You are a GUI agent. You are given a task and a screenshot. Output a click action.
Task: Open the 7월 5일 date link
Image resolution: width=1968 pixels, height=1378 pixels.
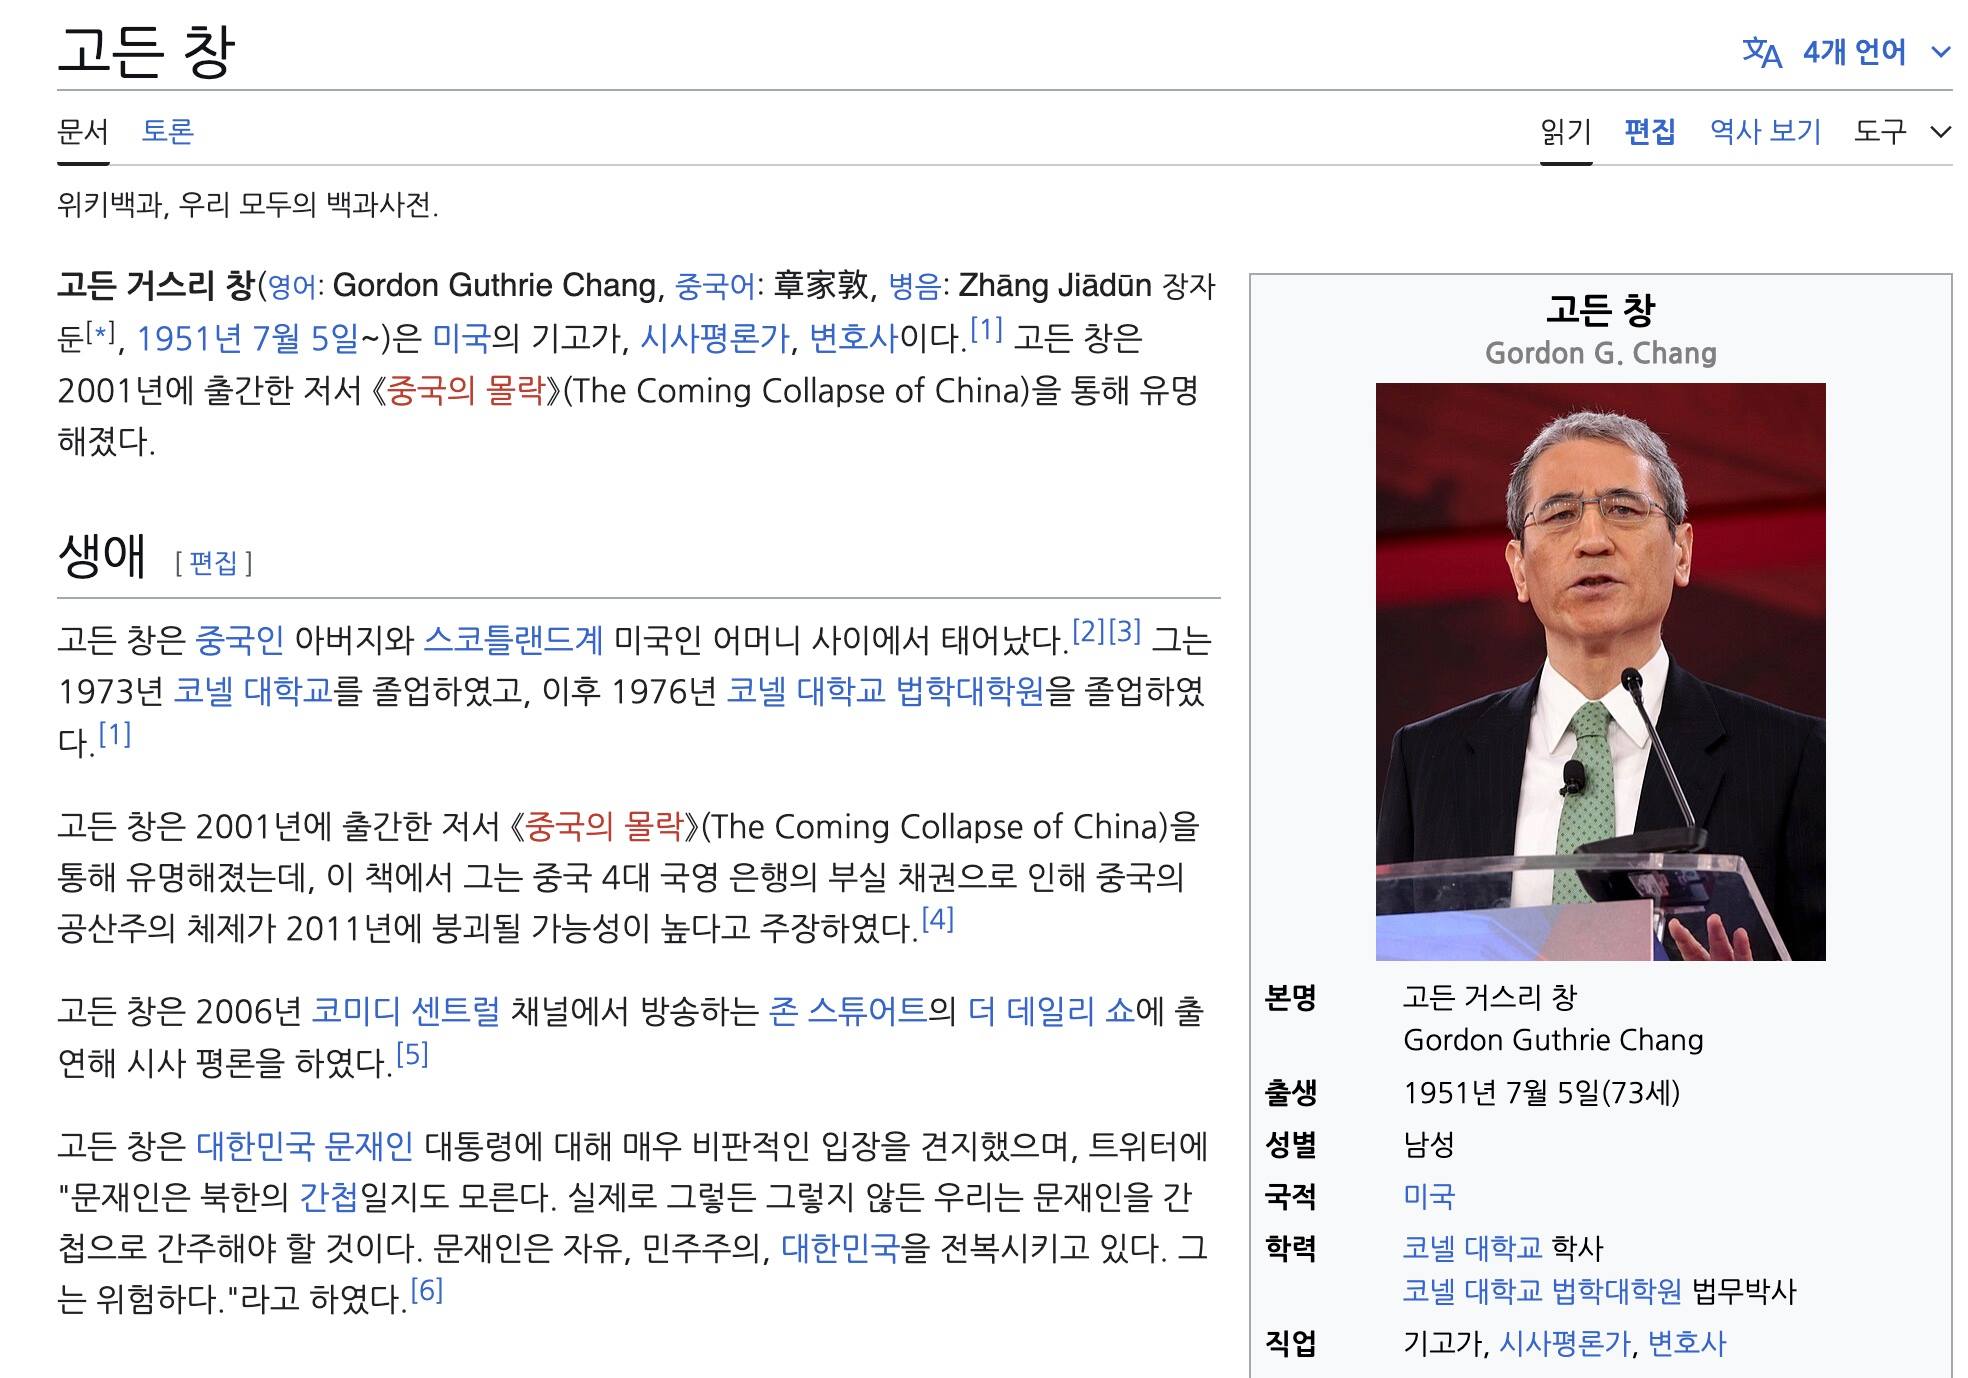305,339
